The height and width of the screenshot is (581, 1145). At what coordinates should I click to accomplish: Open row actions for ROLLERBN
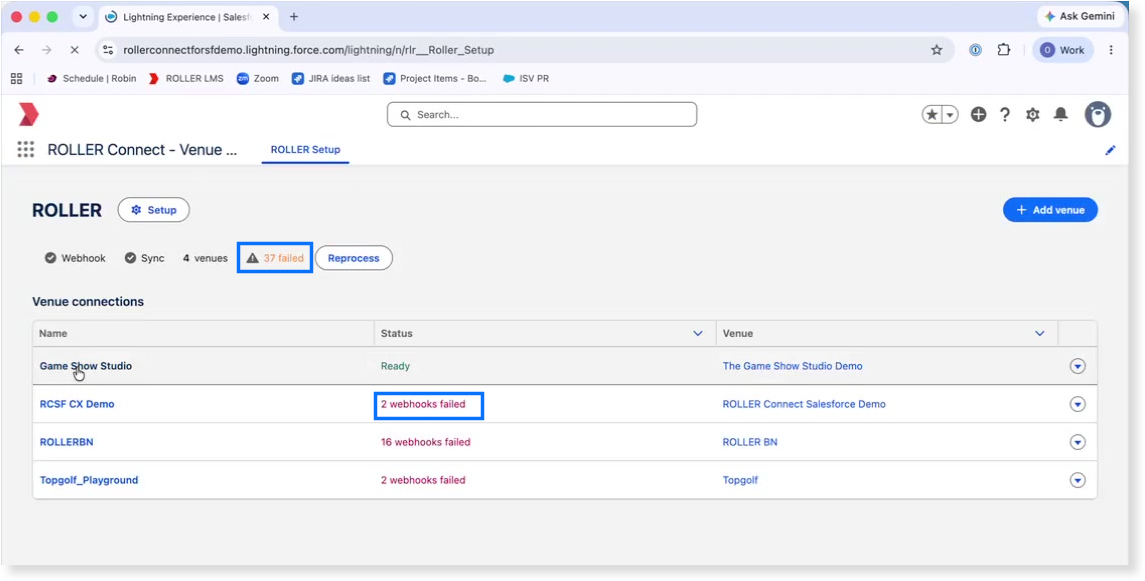coord(1077,442)
